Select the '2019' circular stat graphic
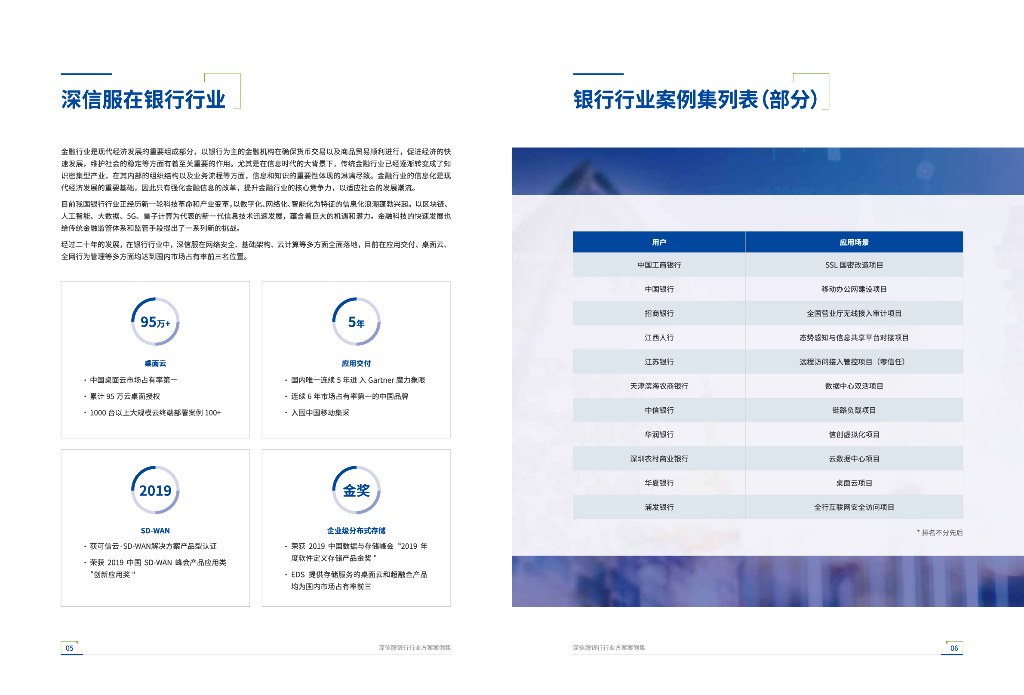 click(x=155, y=491)
